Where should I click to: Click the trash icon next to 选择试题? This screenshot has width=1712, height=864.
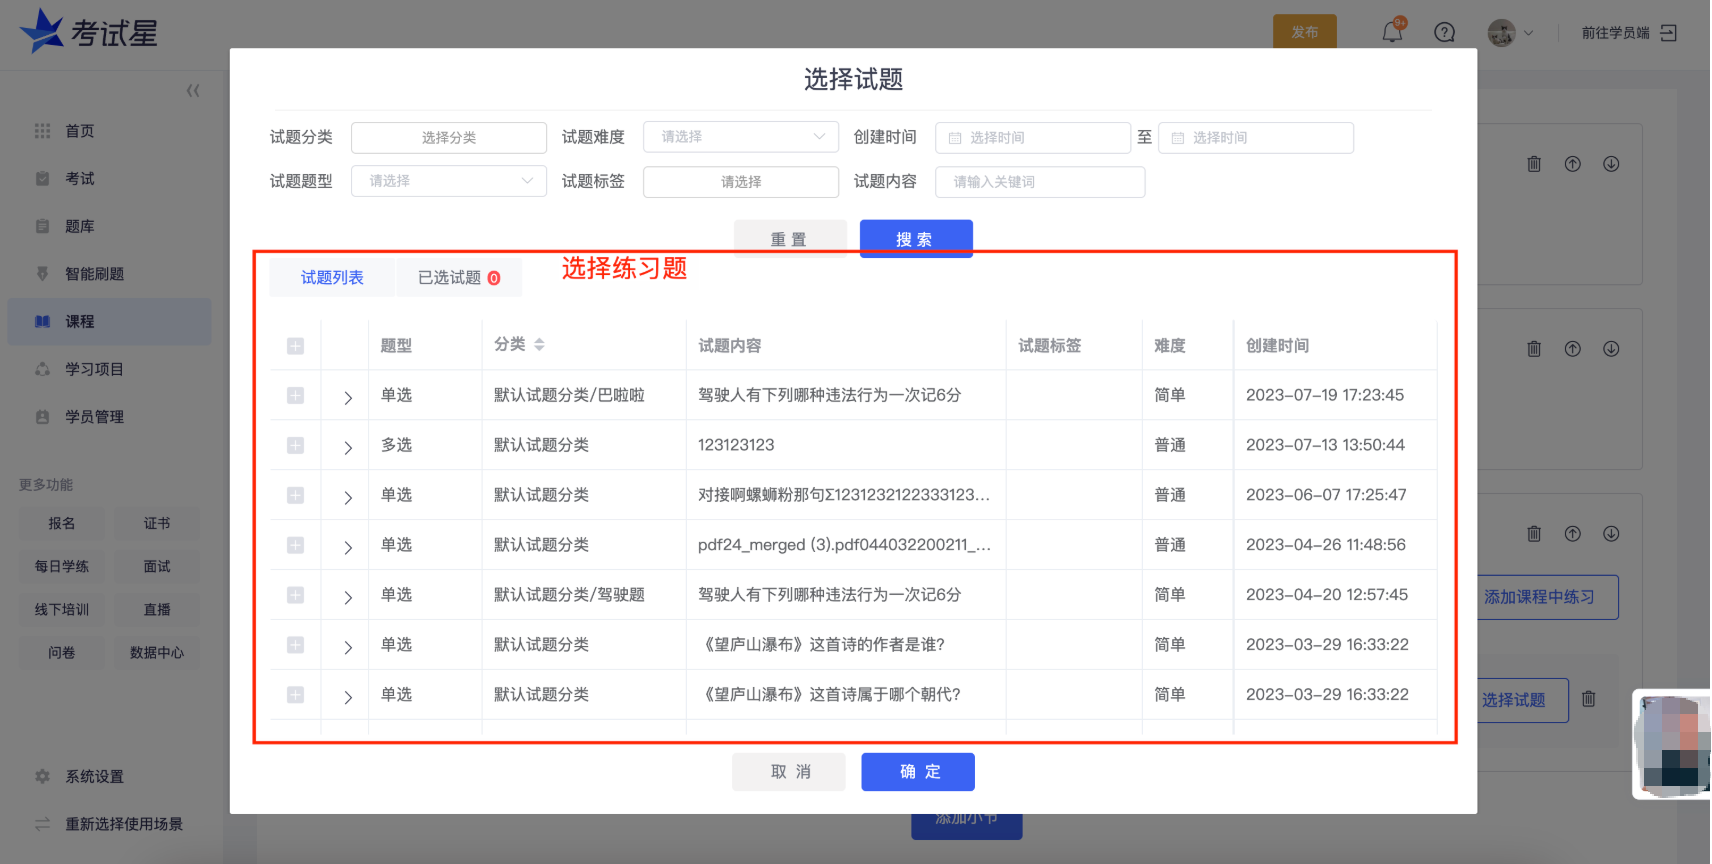(1588, 699)
